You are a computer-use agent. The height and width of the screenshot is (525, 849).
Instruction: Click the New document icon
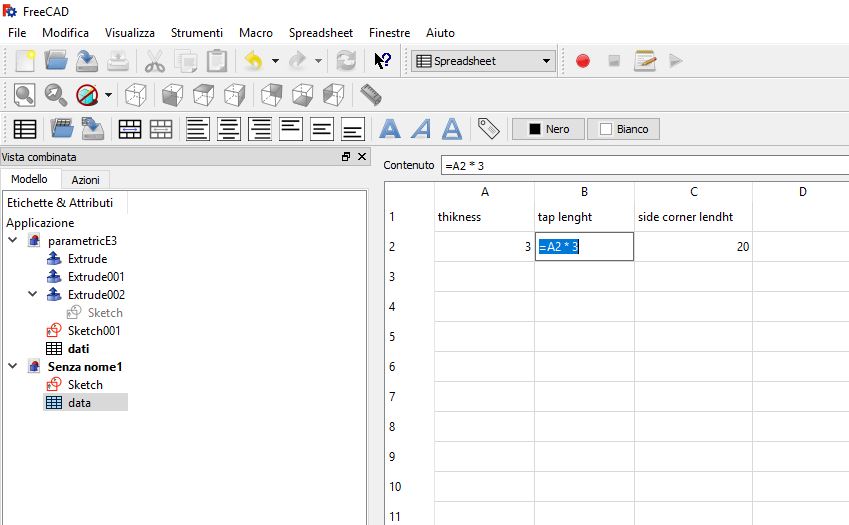pos(25,61)
